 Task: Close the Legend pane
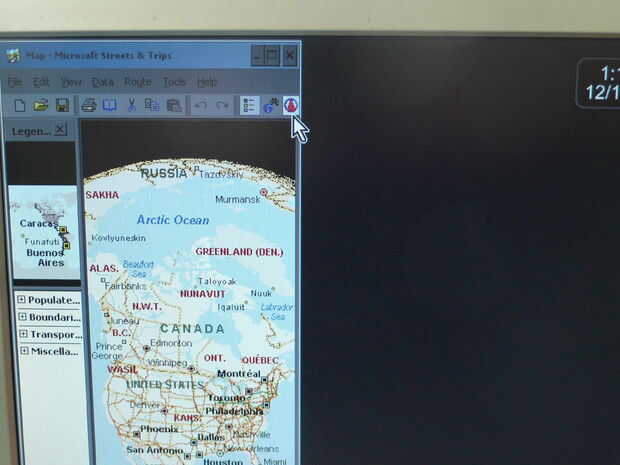point(60,129)
